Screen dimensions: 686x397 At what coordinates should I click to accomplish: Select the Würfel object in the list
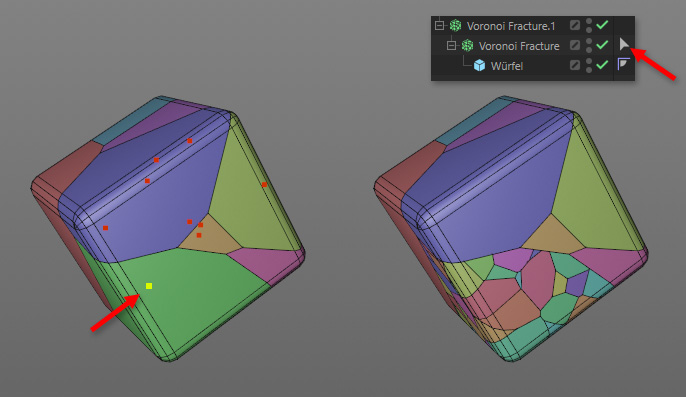coord(507,66)
